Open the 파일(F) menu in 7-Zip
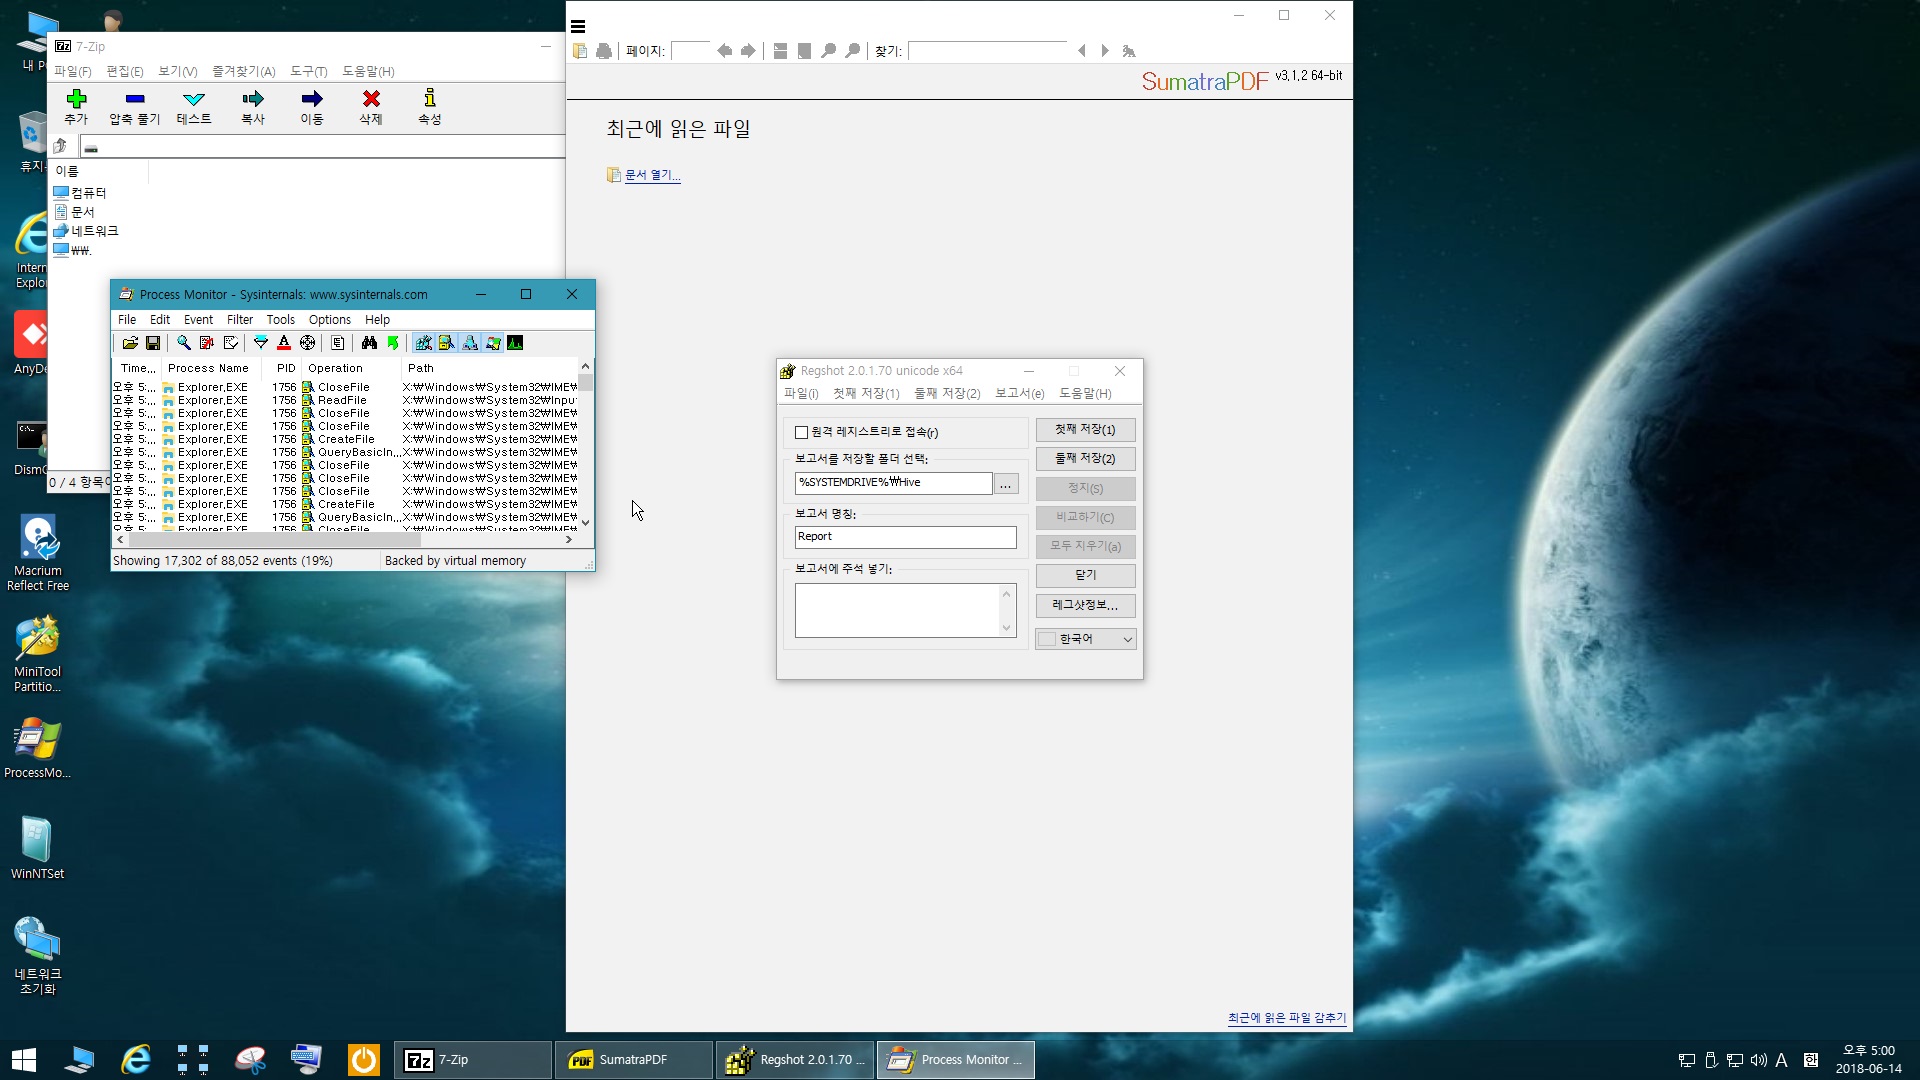The image size is (1920, 1080). pos(72,72)
